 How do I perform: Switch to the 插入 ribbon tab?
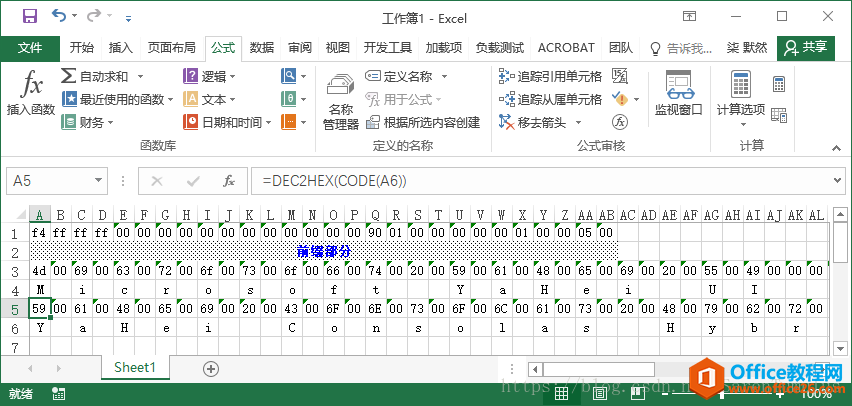coord(120,48)
